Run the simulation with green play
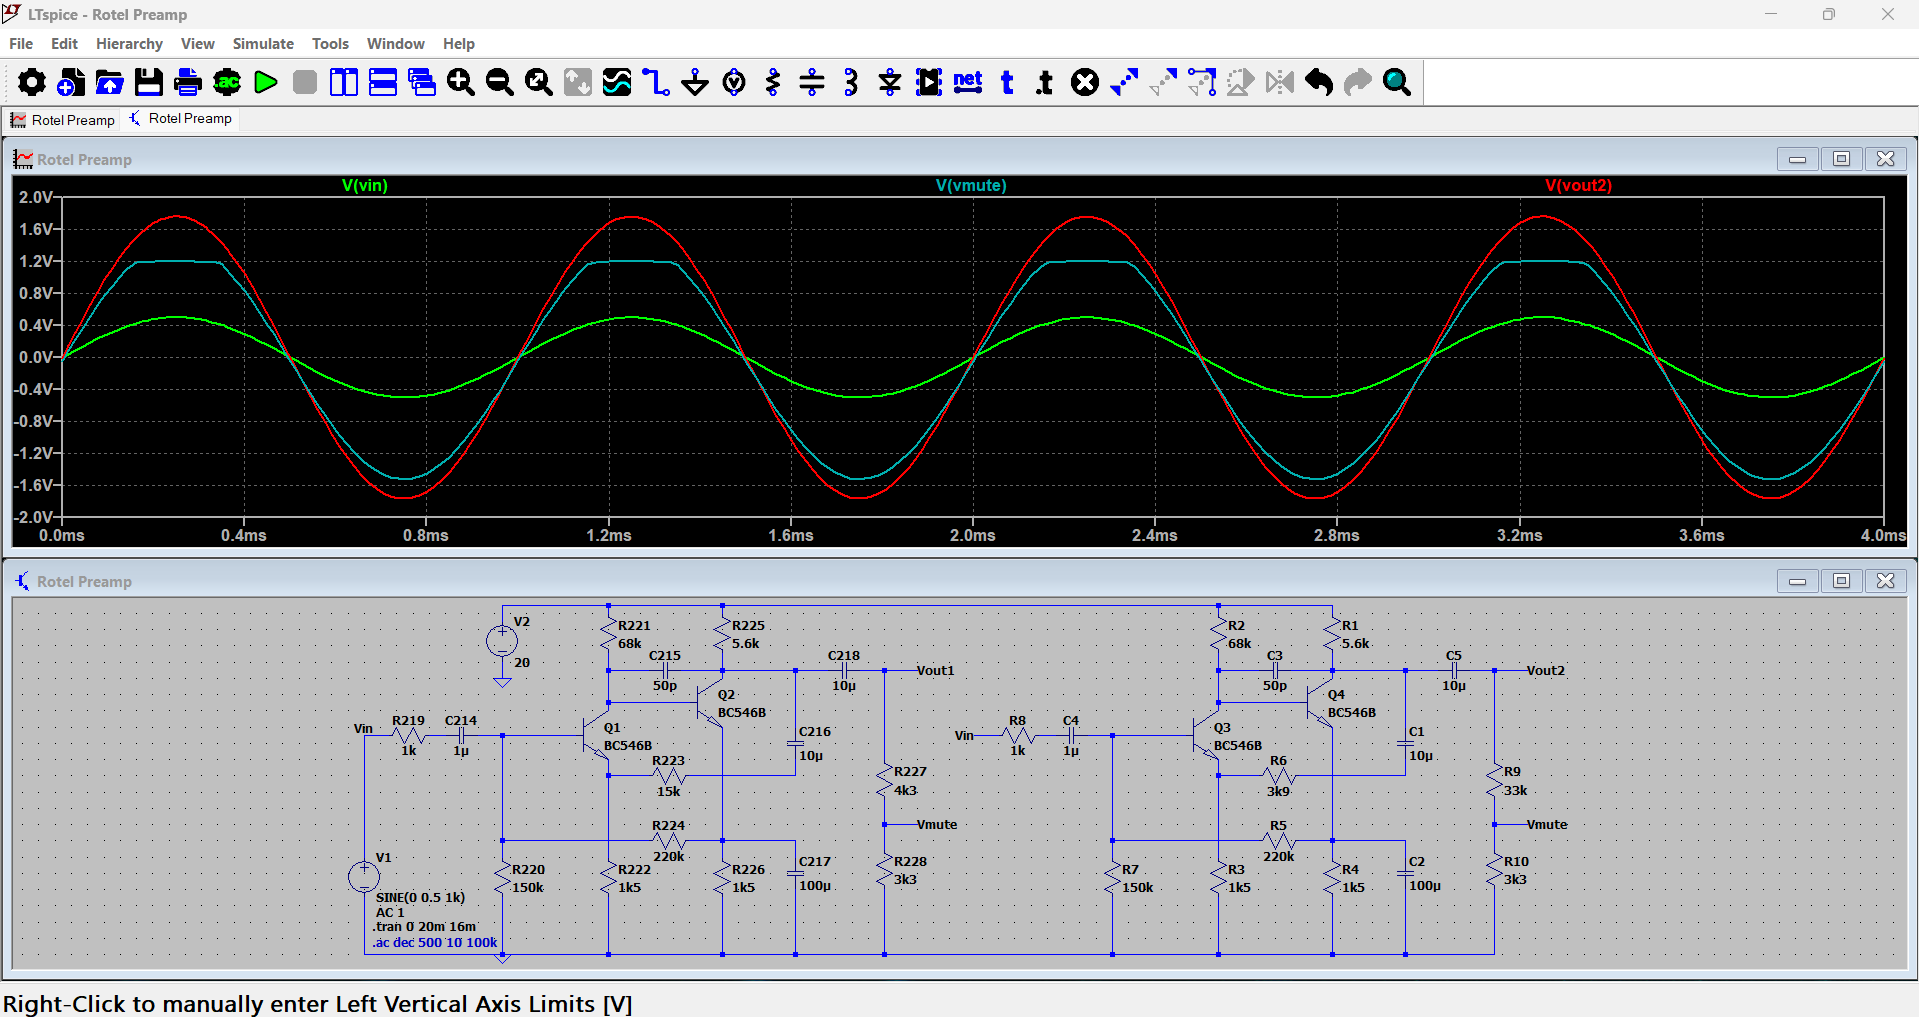The image size is (1919, 1017). (266, 82)
